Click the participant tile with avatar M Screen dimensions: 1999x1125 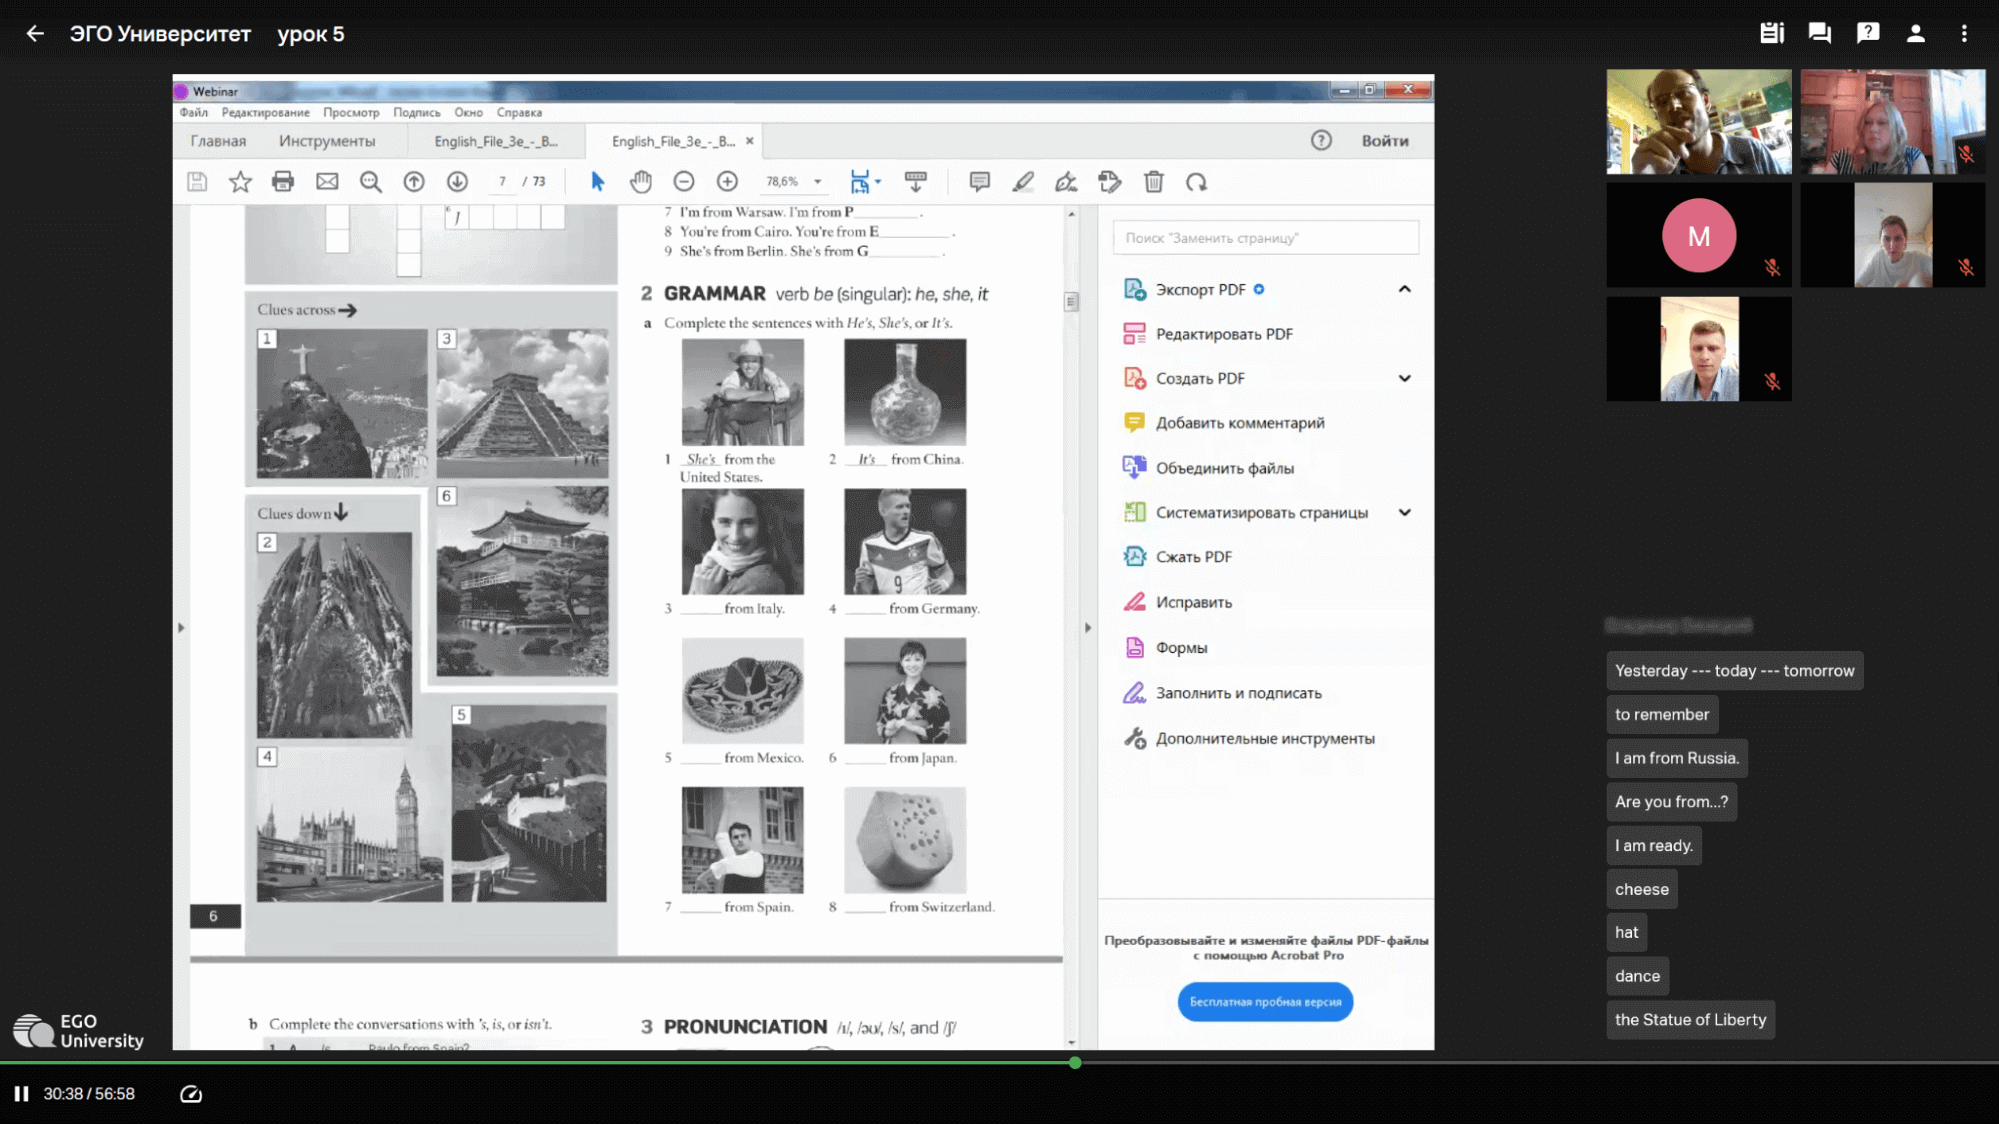pos(1698,236)
